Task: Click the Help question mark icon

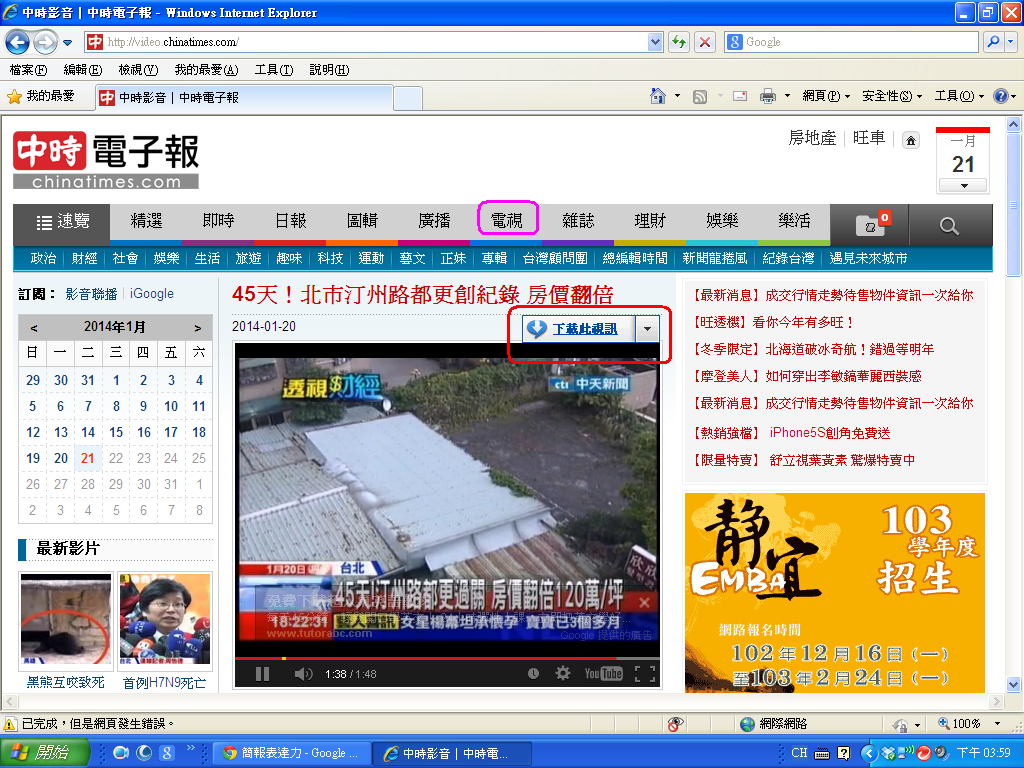Action: [x=1000, y=97]
